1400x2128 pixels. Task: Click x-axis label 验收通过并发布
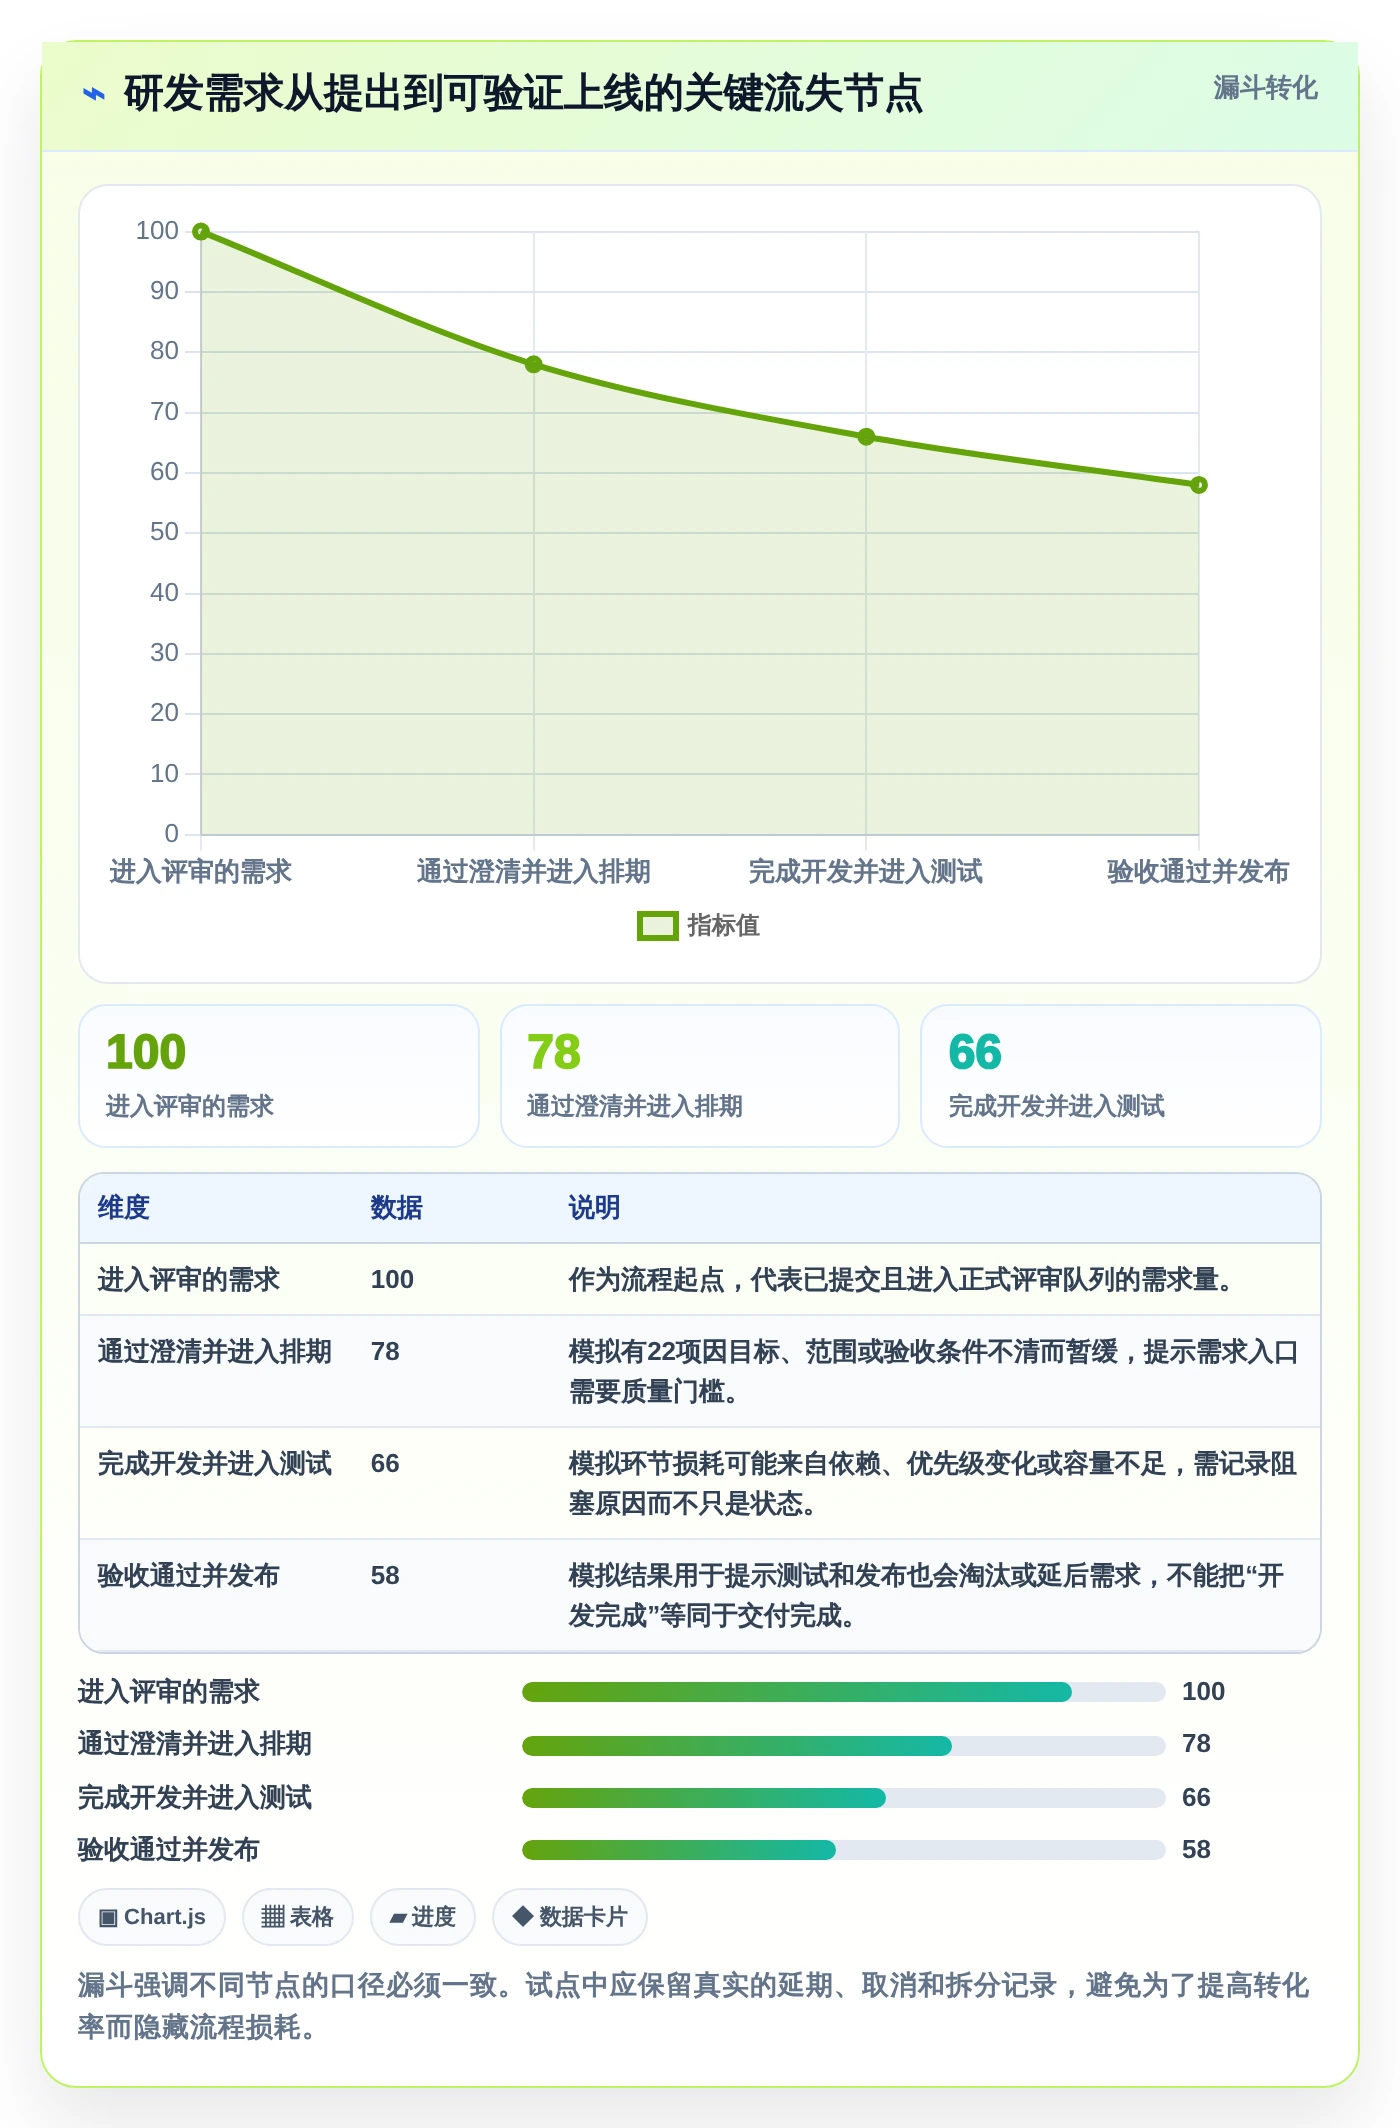(x=1198, y=872)
